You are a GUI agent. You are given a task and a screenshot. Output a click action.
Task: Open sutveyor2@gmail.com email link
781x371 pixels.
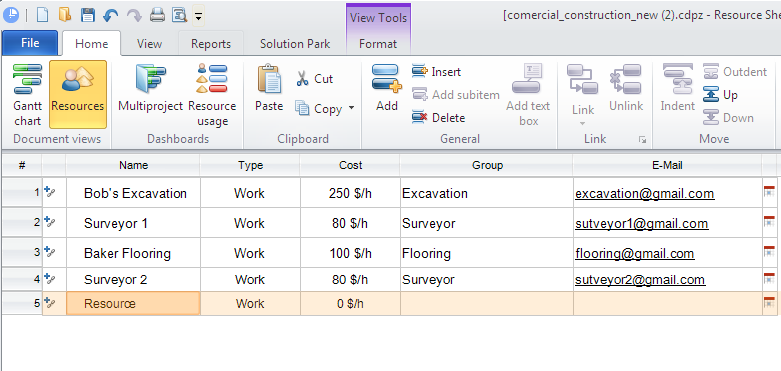tap(640, 280)
